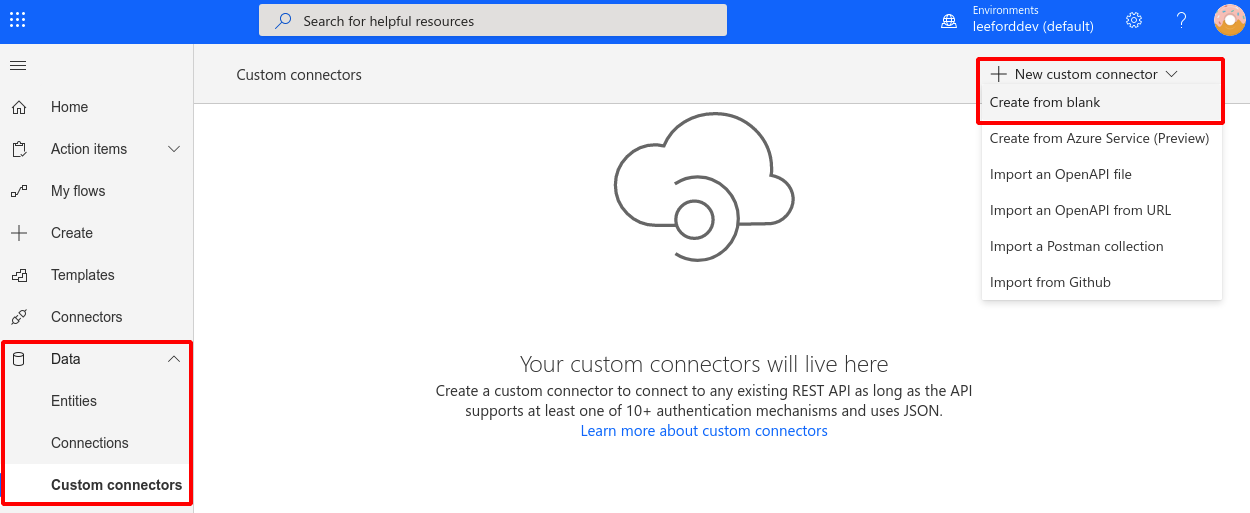The height and width of the screenshot is (513, 1250).
Task: Click the Templates icon
Action: click(x=19, y=275)
